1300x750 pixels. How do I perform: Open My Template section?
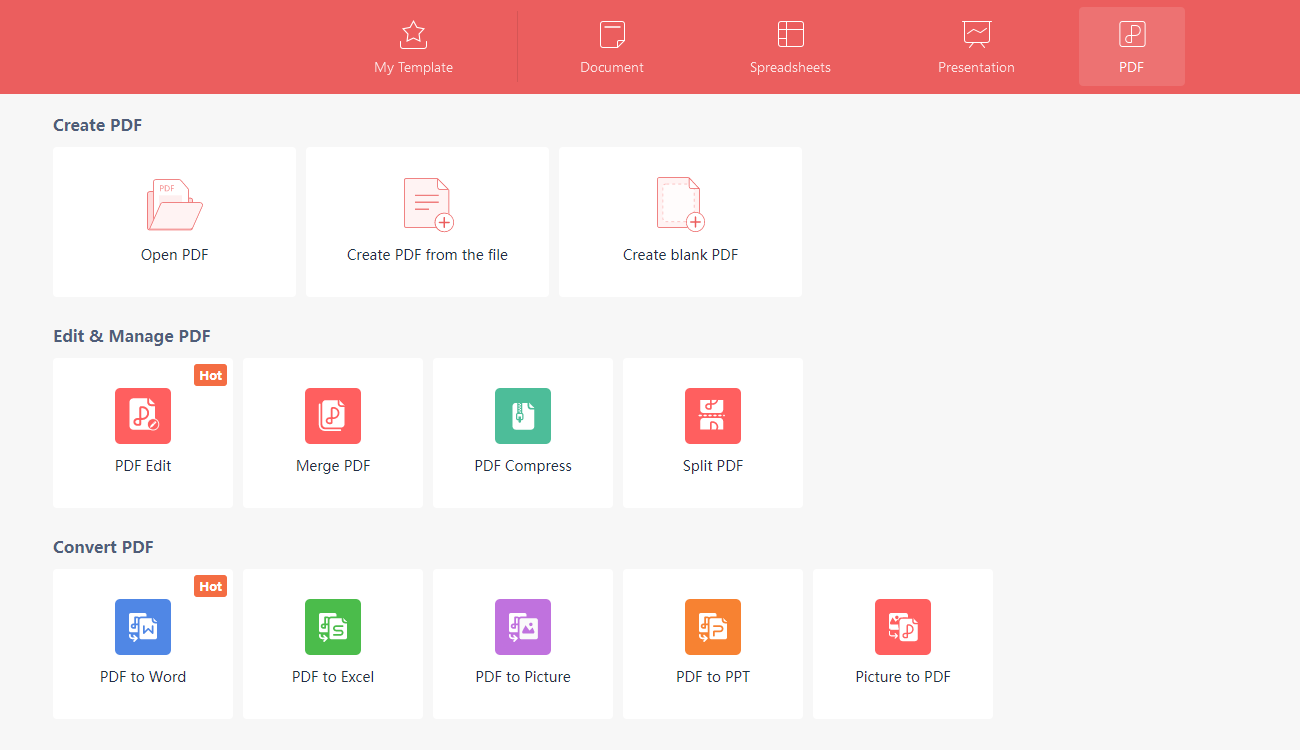tap(413, 46)
